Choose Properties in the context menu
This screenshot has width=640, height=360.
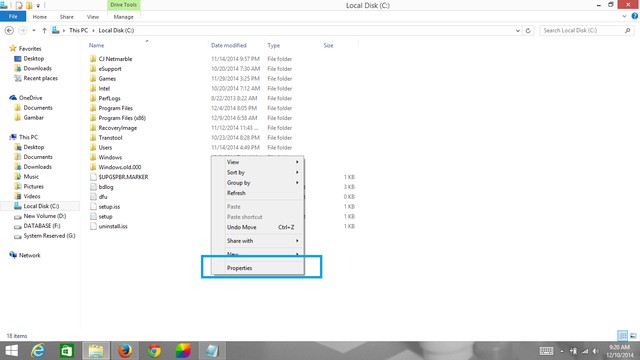pos(258,268)
